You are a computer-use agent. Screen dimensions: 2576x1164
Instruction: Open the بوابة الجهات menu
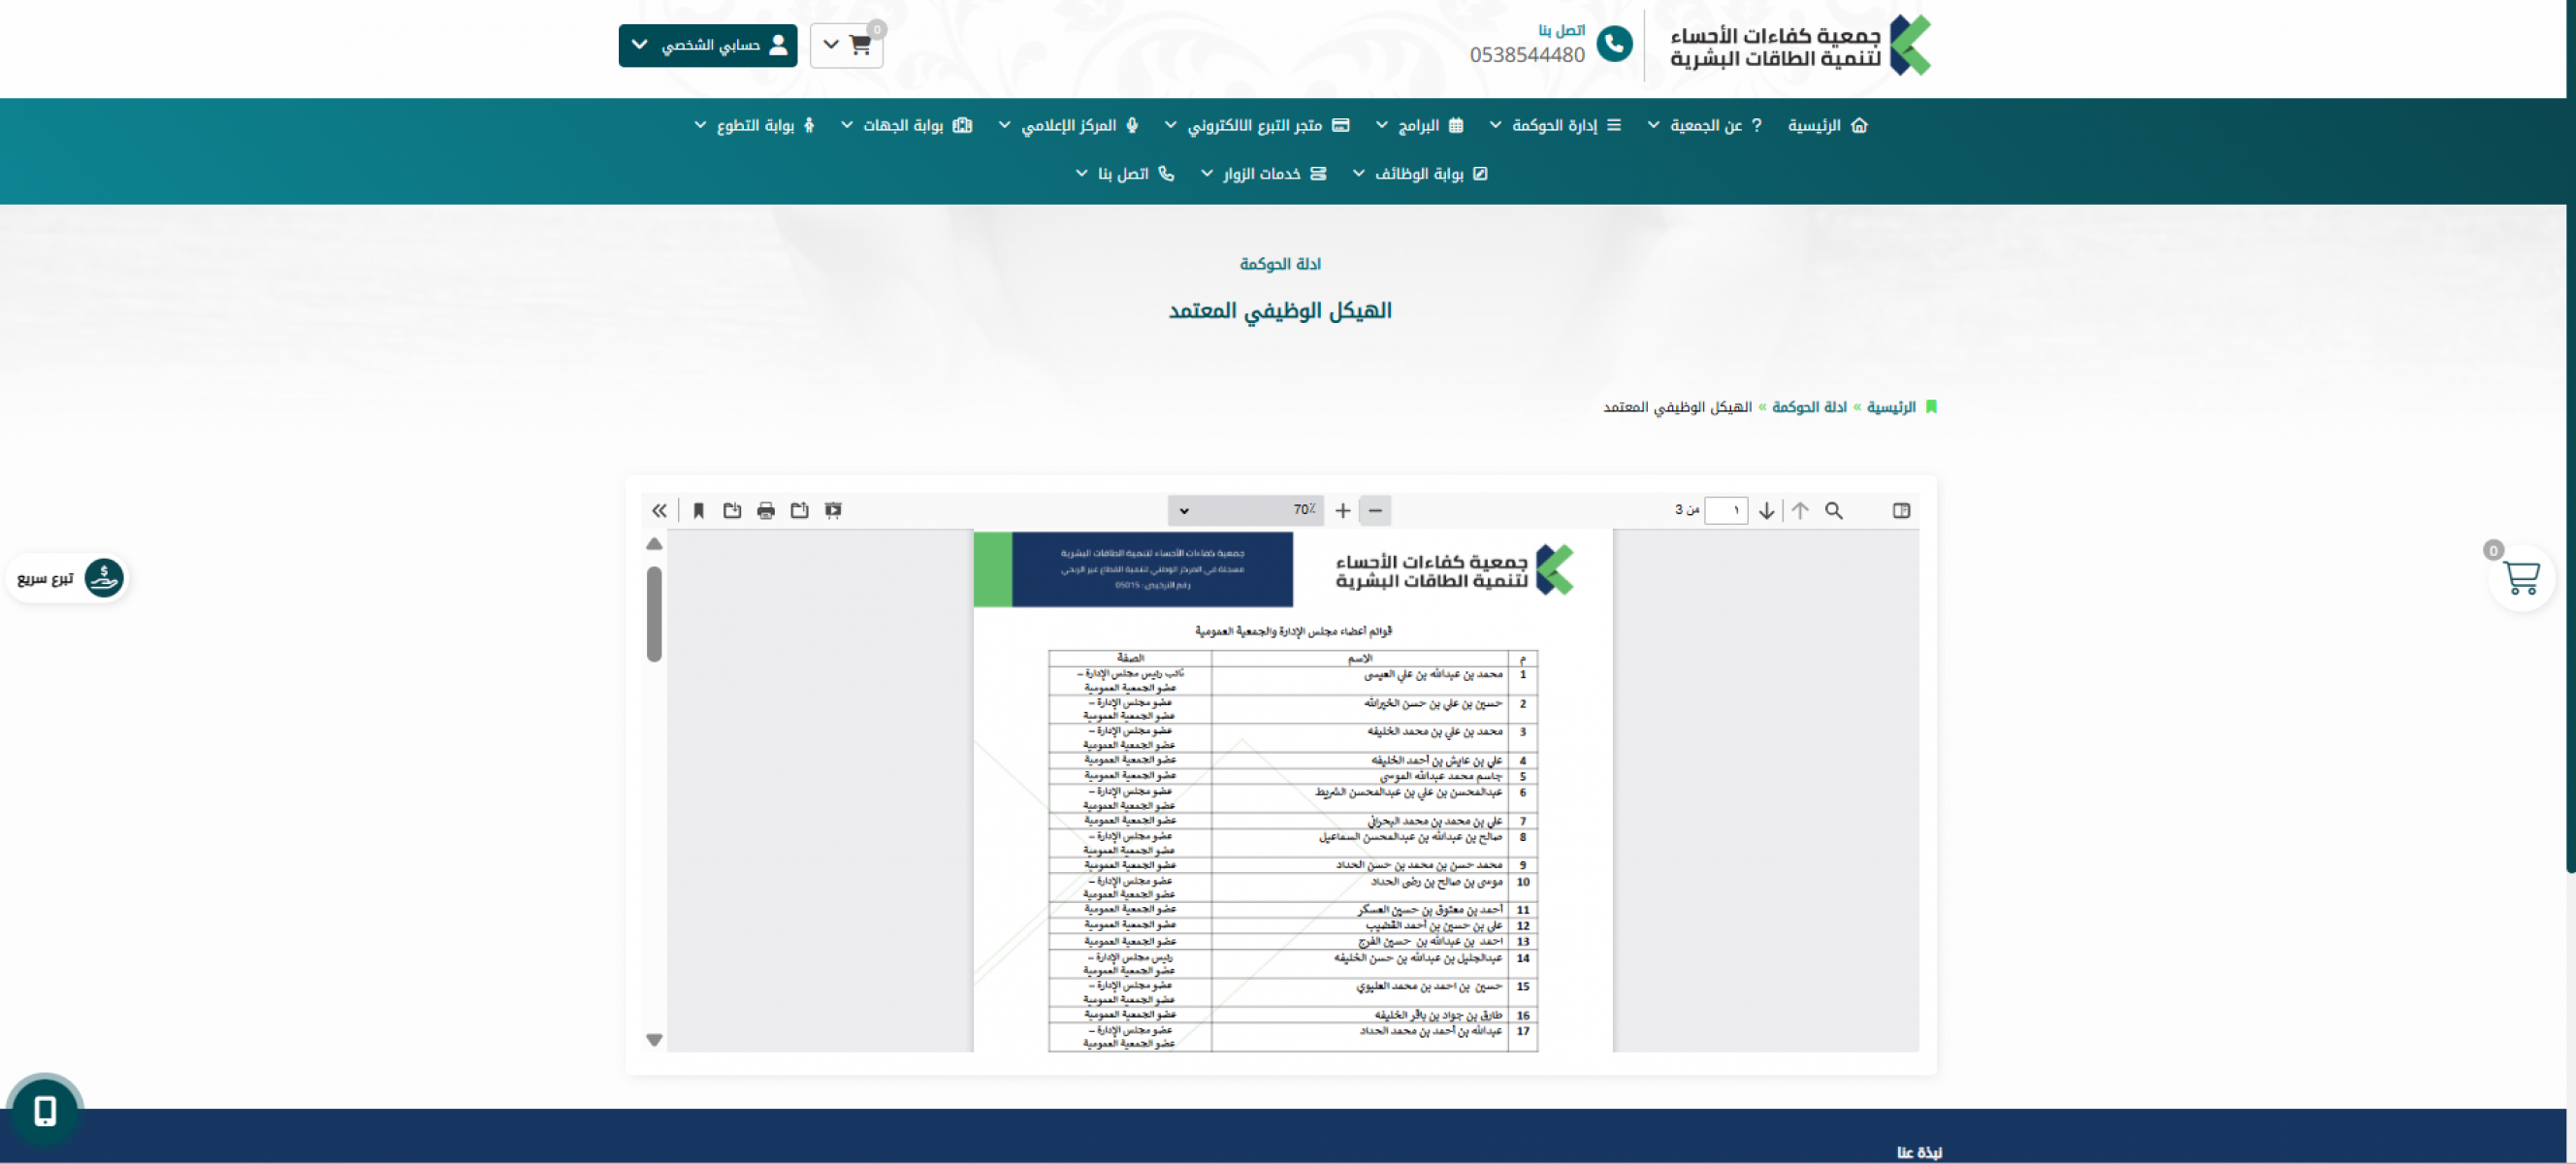point(906,125)
